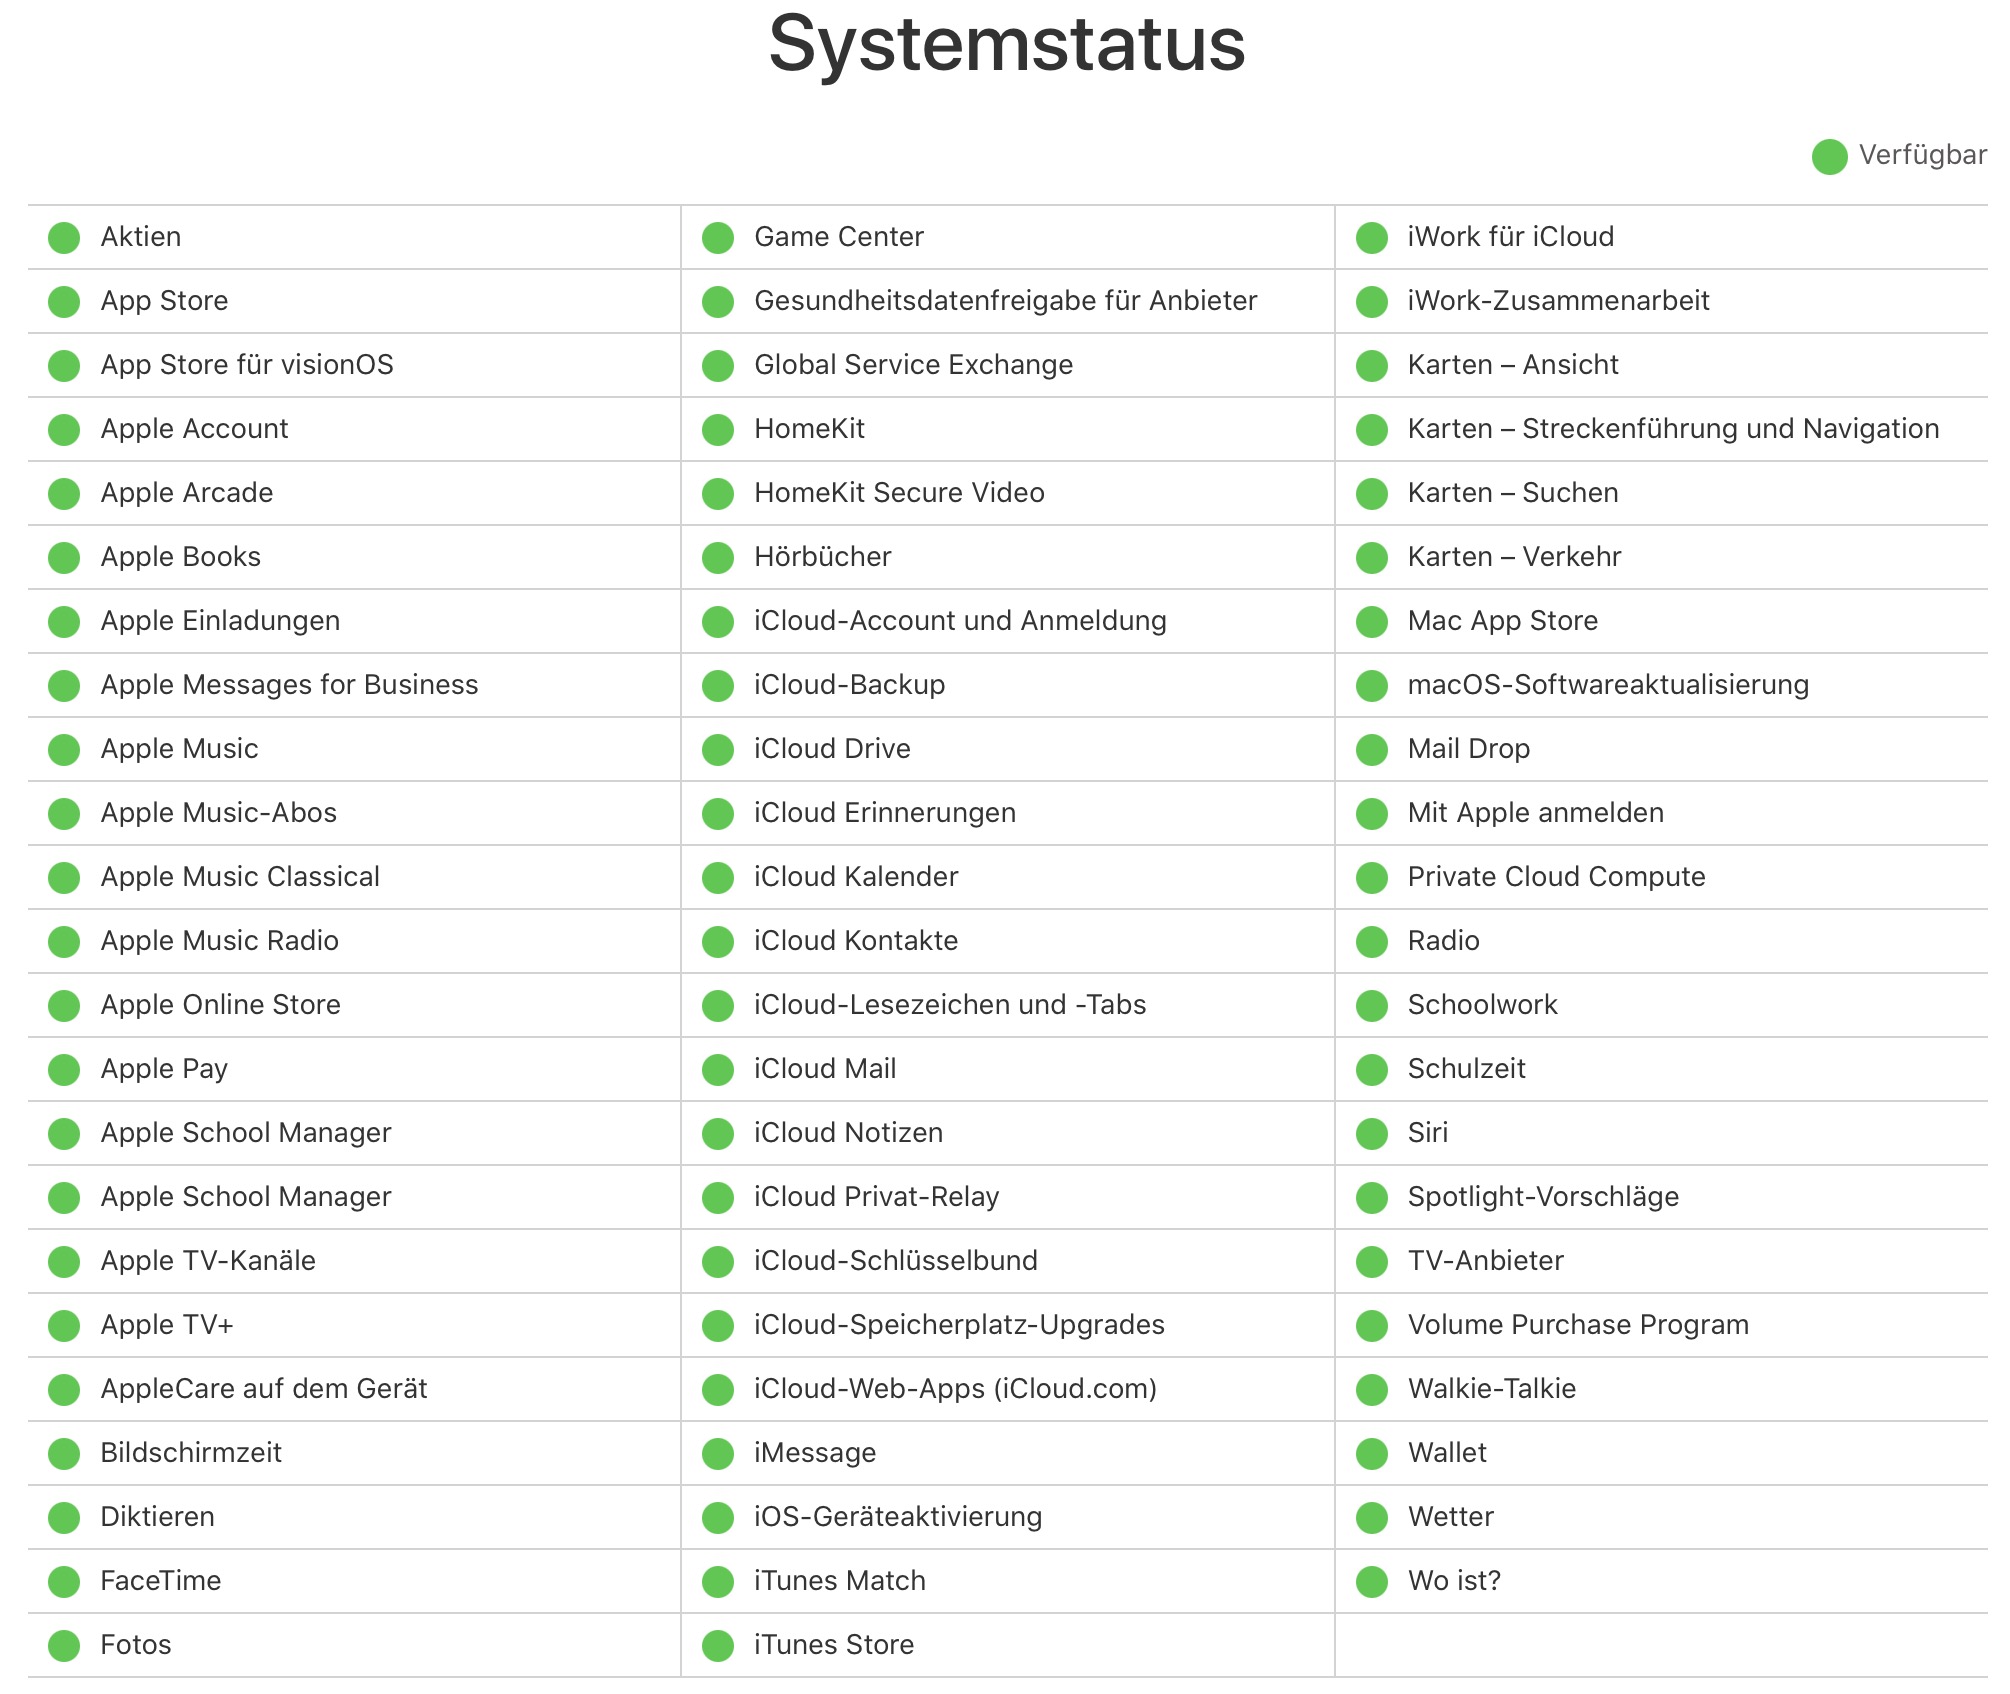Select the iTunes Store service row
Image resolution: width=2010 pixels, height=1694 pixels.
pos(834,1645)
